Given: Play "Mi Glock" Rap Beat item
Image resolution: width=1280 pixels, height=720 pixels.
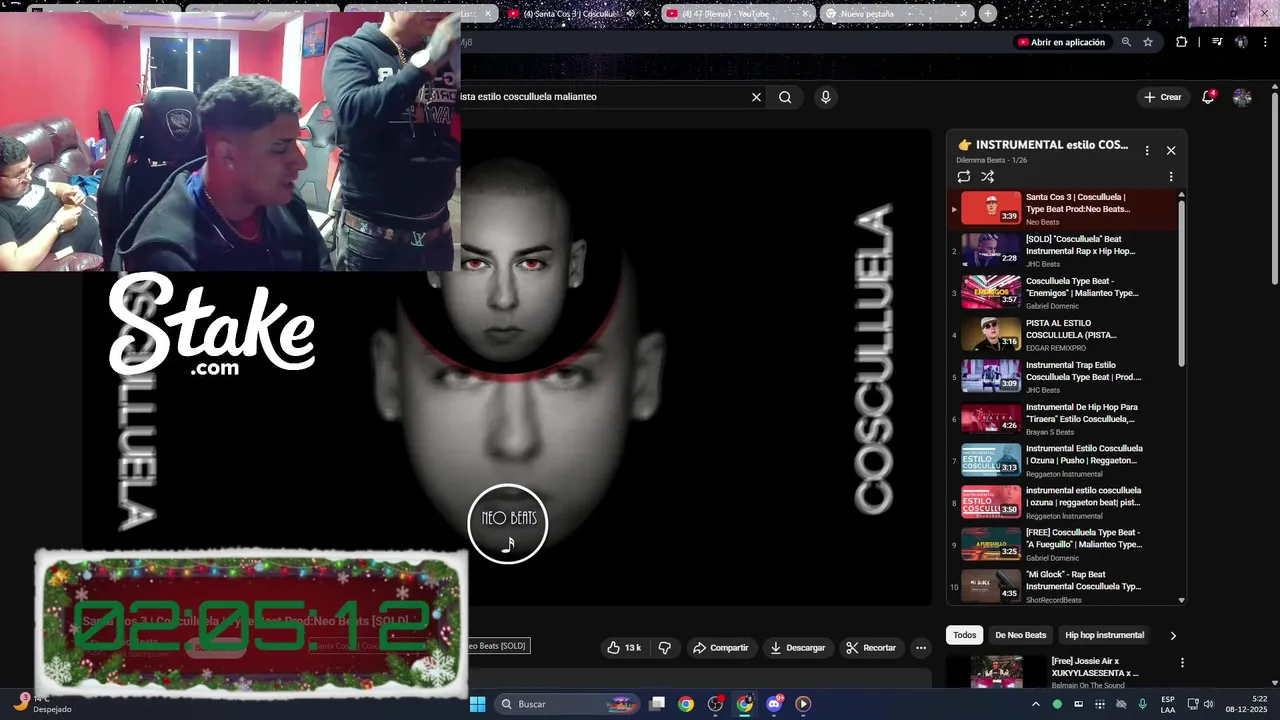Looking at the screenshot, I should tap(1064, 586).
